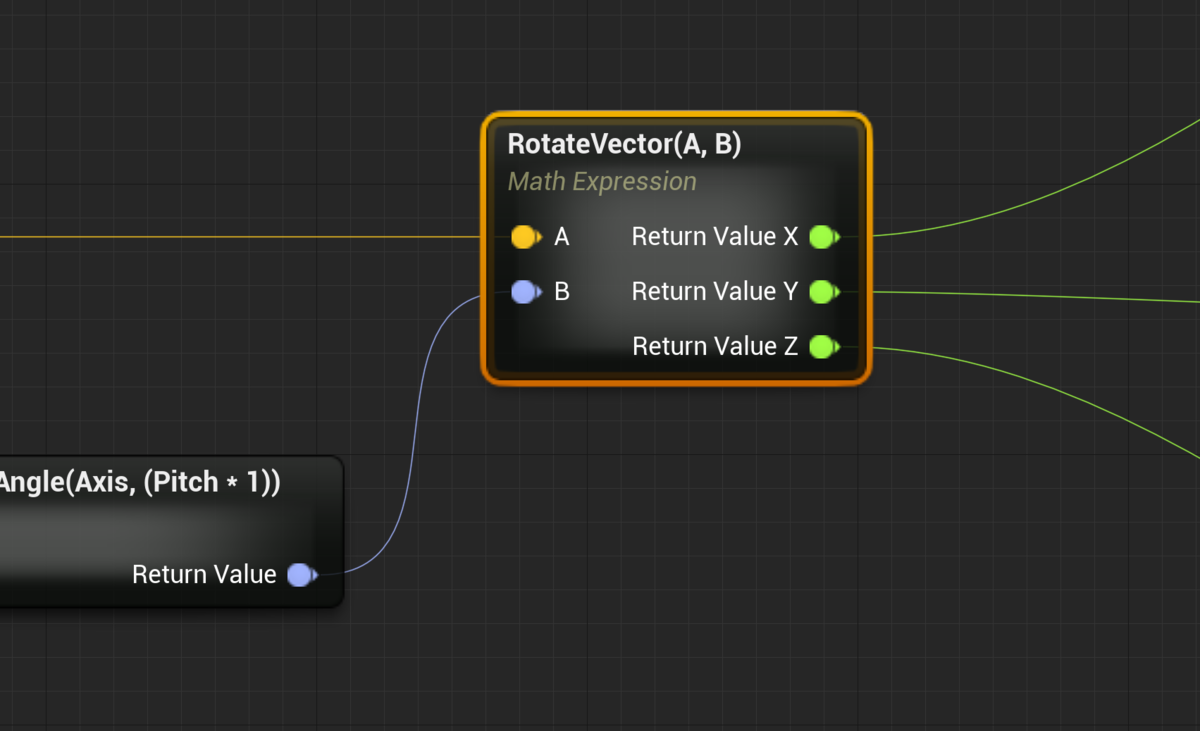
Task: Click the Return Value Z label
Action: click(715, 347)
